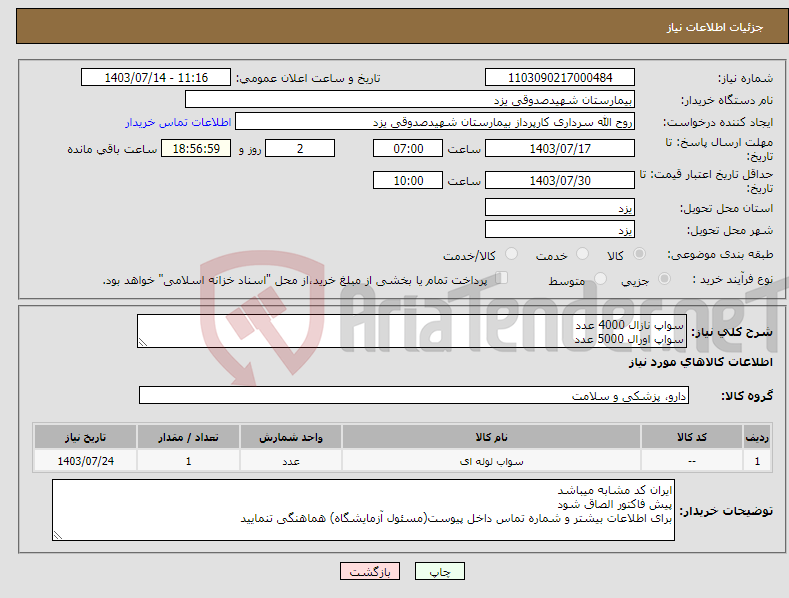Click the price validity time 10:00
The width and height of the screenshot is (789, 598).
coord(408,180)
